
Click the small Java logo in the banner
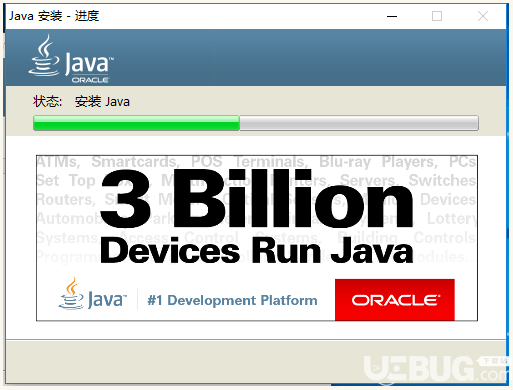(93, 294)
